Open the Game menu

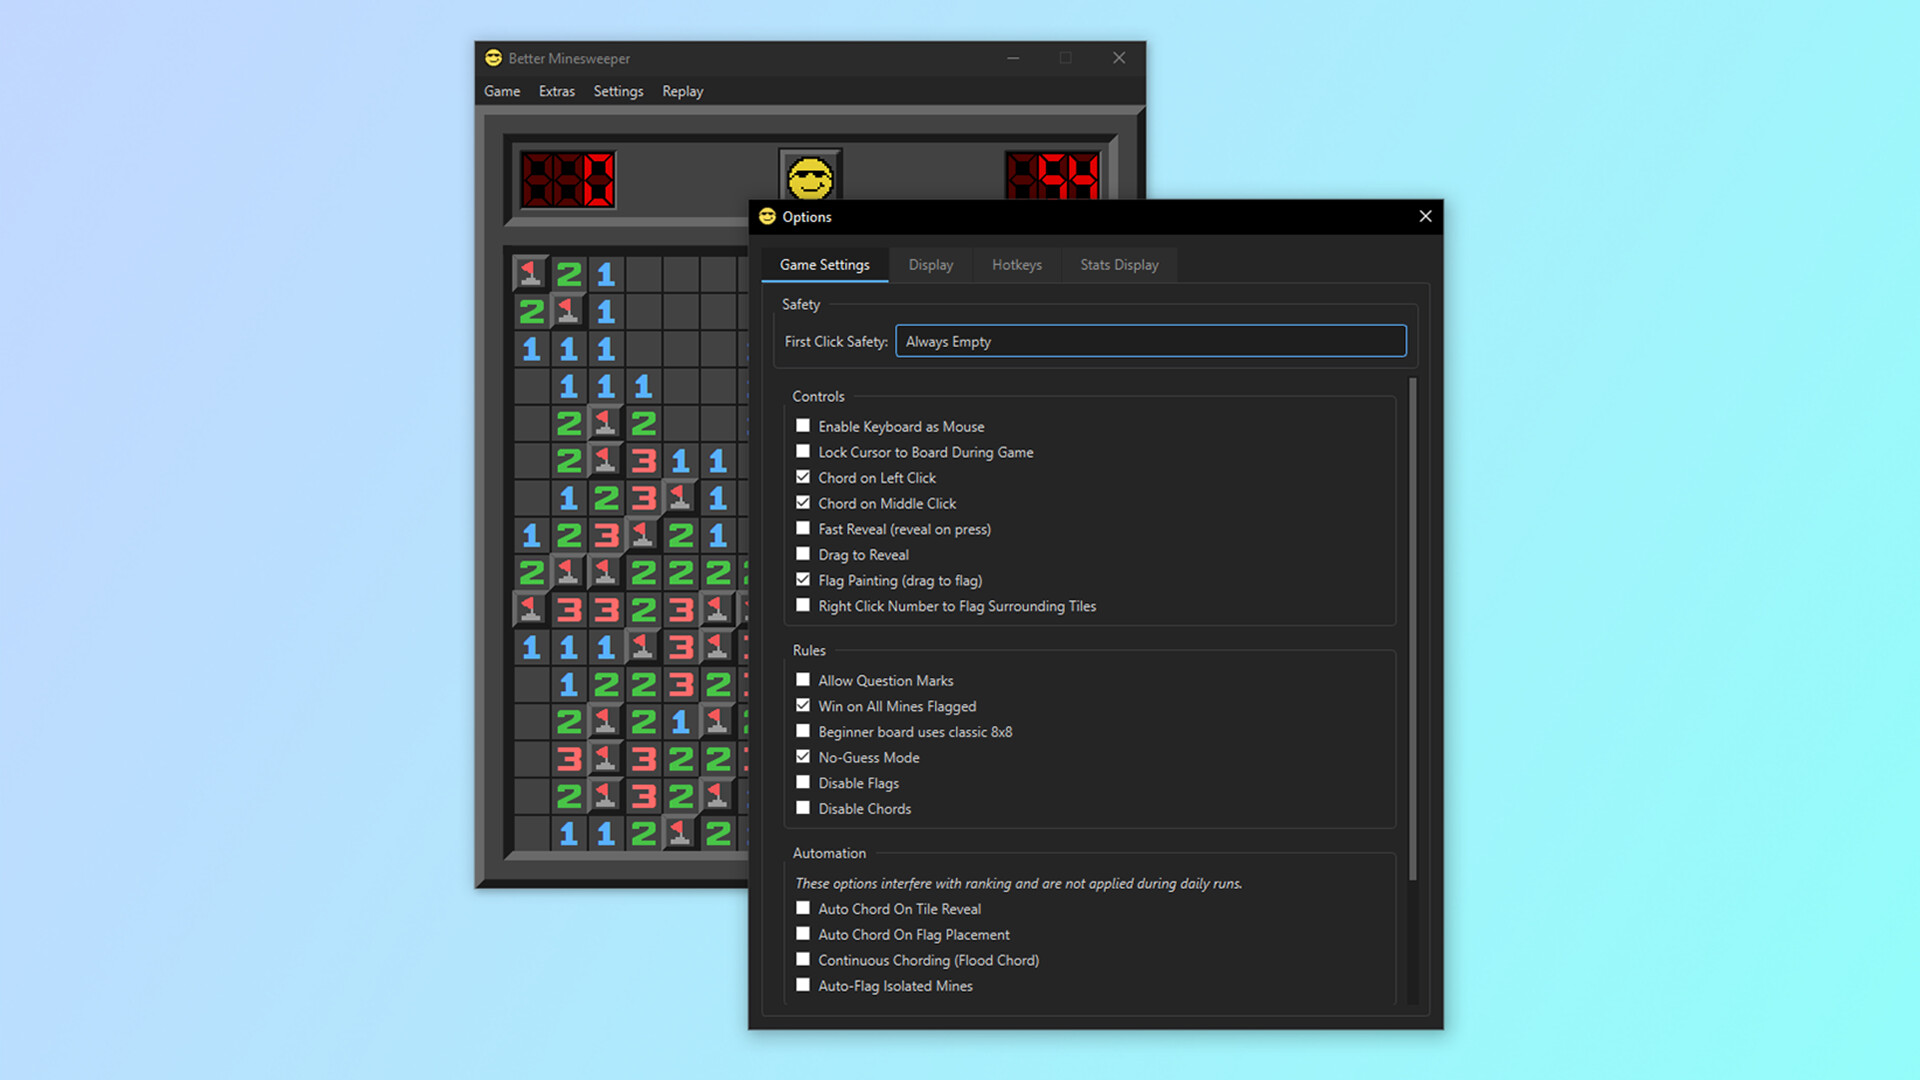click(501, 91)
